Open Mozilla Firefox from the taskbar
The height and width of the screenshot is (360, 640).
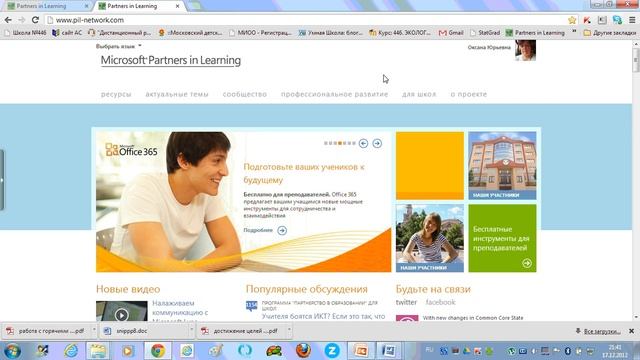303,350
